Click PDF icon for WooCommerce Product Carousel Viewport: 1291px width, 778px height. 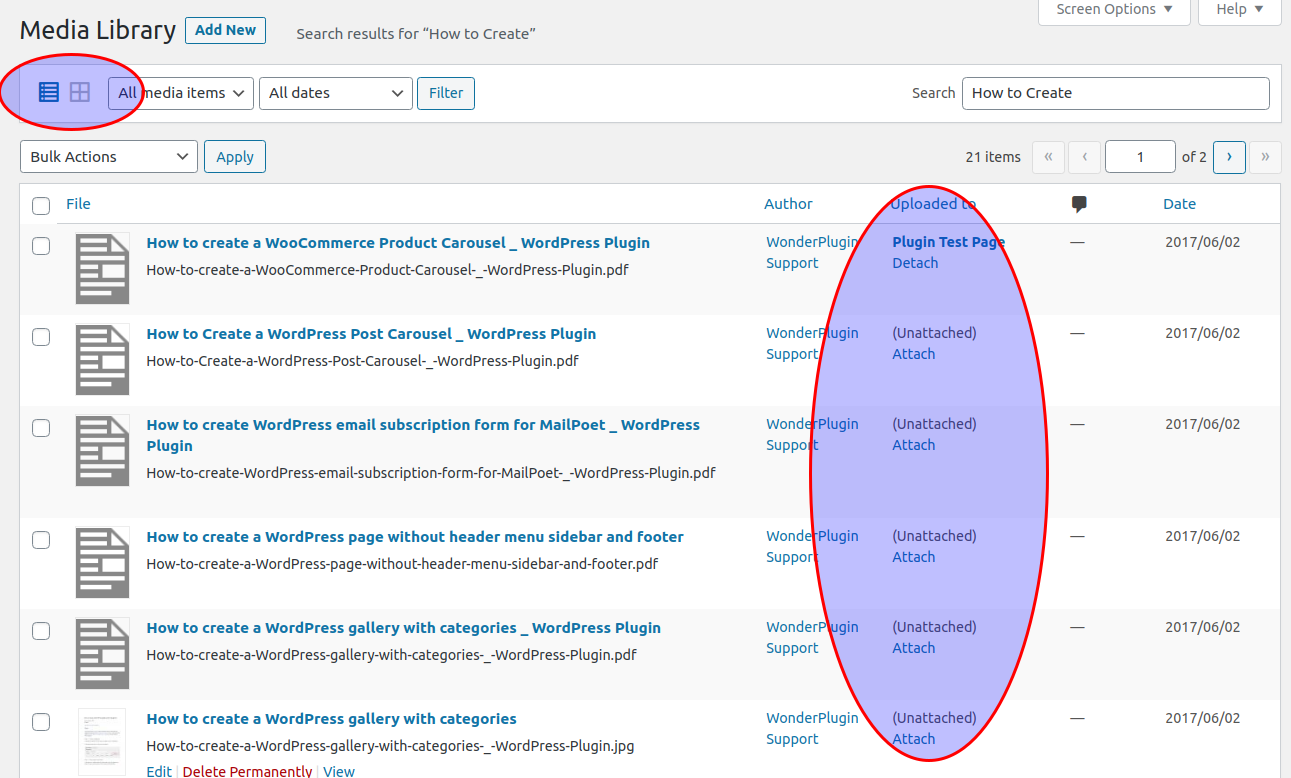(103, 268)
